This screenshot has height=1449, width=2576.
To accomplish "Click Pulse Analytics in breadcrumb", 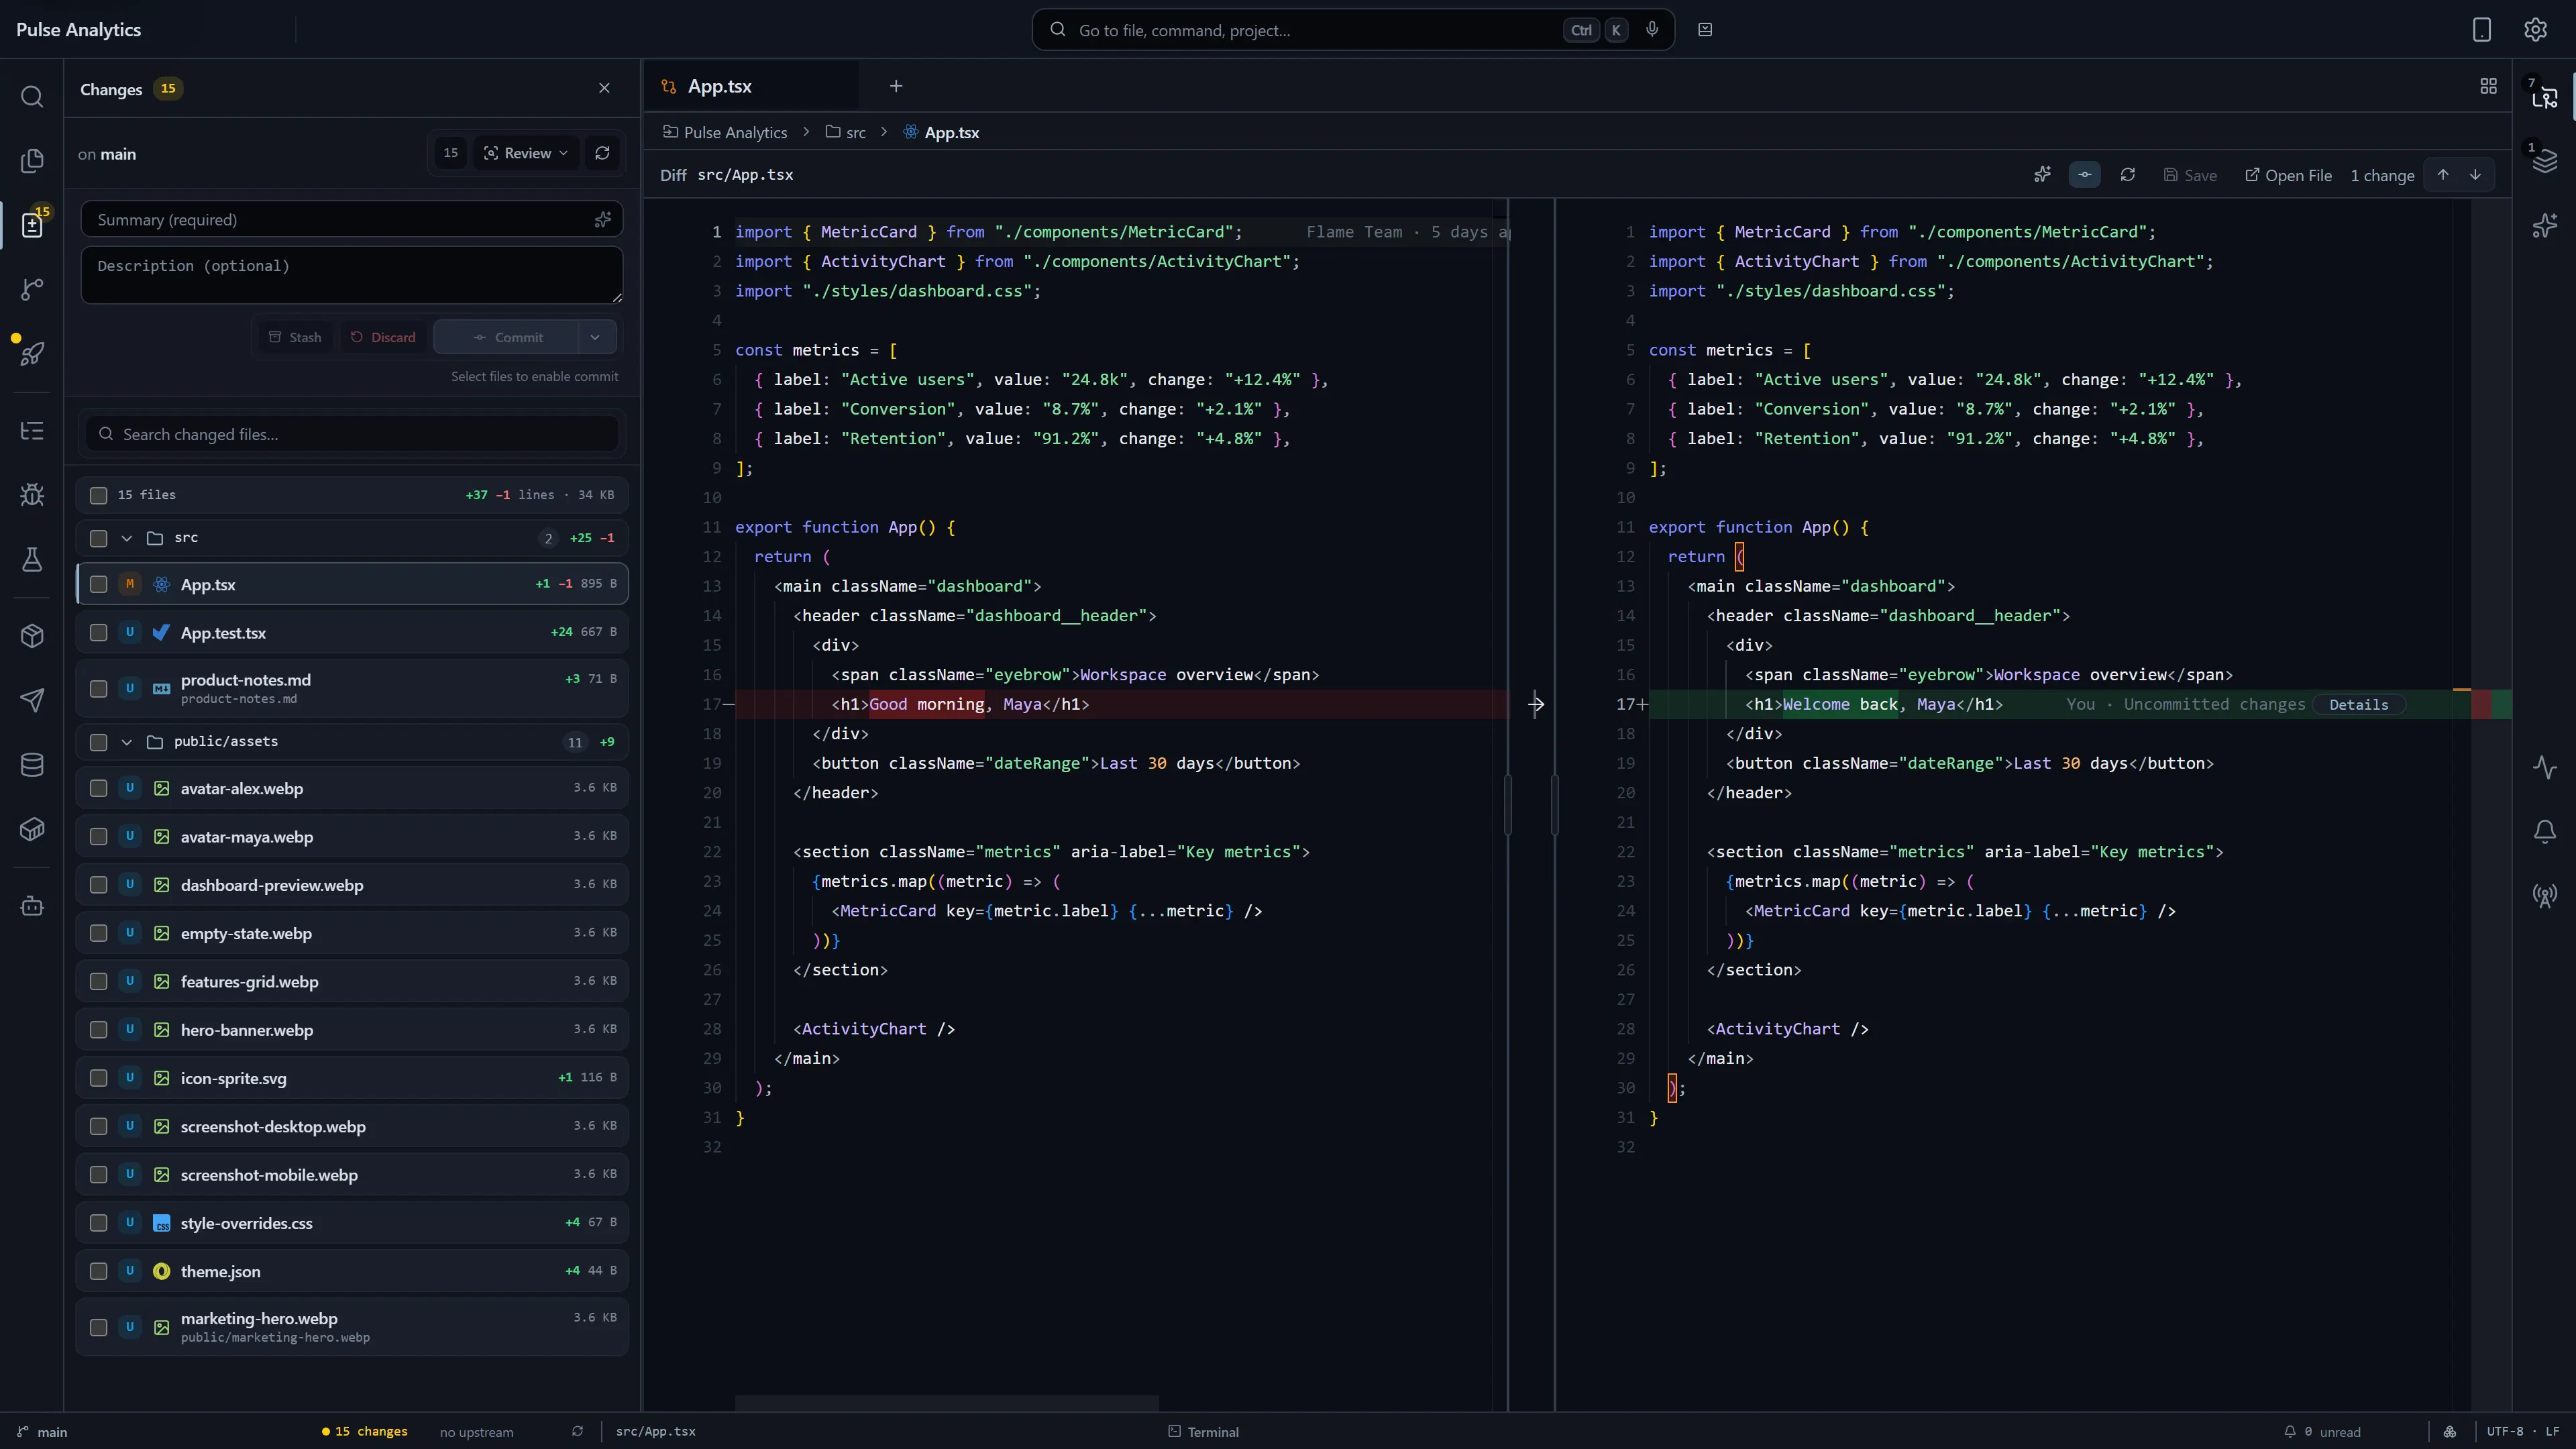I will pyautogui.click(x=726, y=132).
